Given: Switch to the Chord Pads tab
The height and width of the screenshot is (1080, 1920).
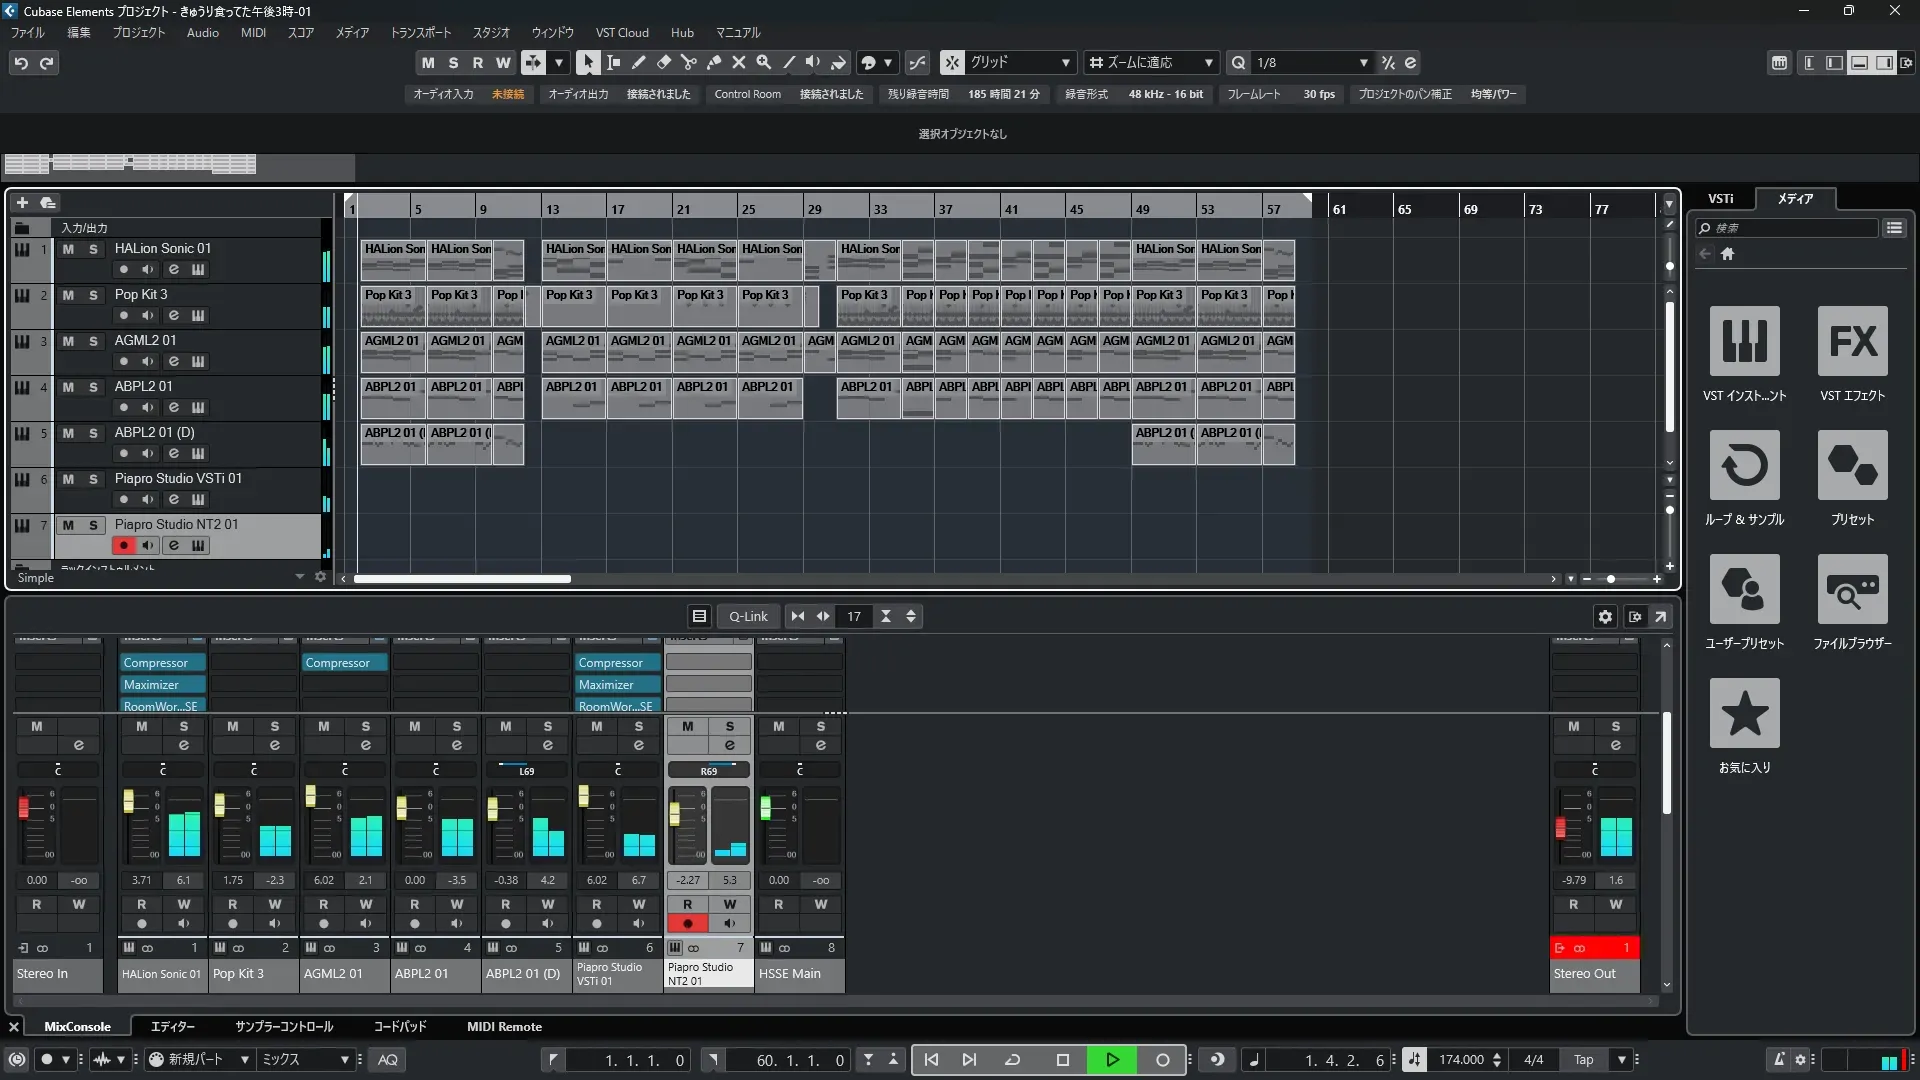Looking at the screenshot, I should (399, 1026).
